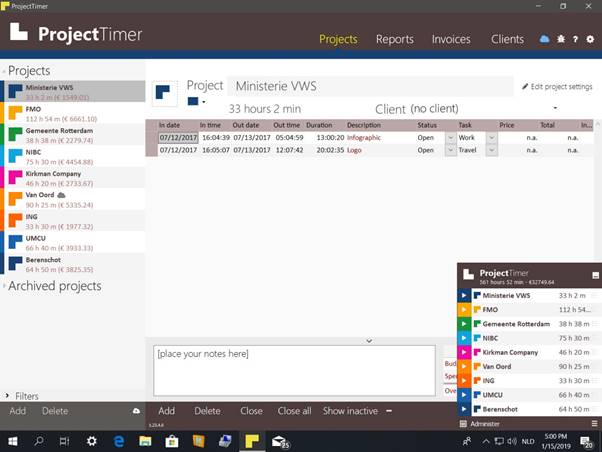Select Gemeente Rotterdam project in sidebar
This screenshot has height=452, width=602.
75,135
